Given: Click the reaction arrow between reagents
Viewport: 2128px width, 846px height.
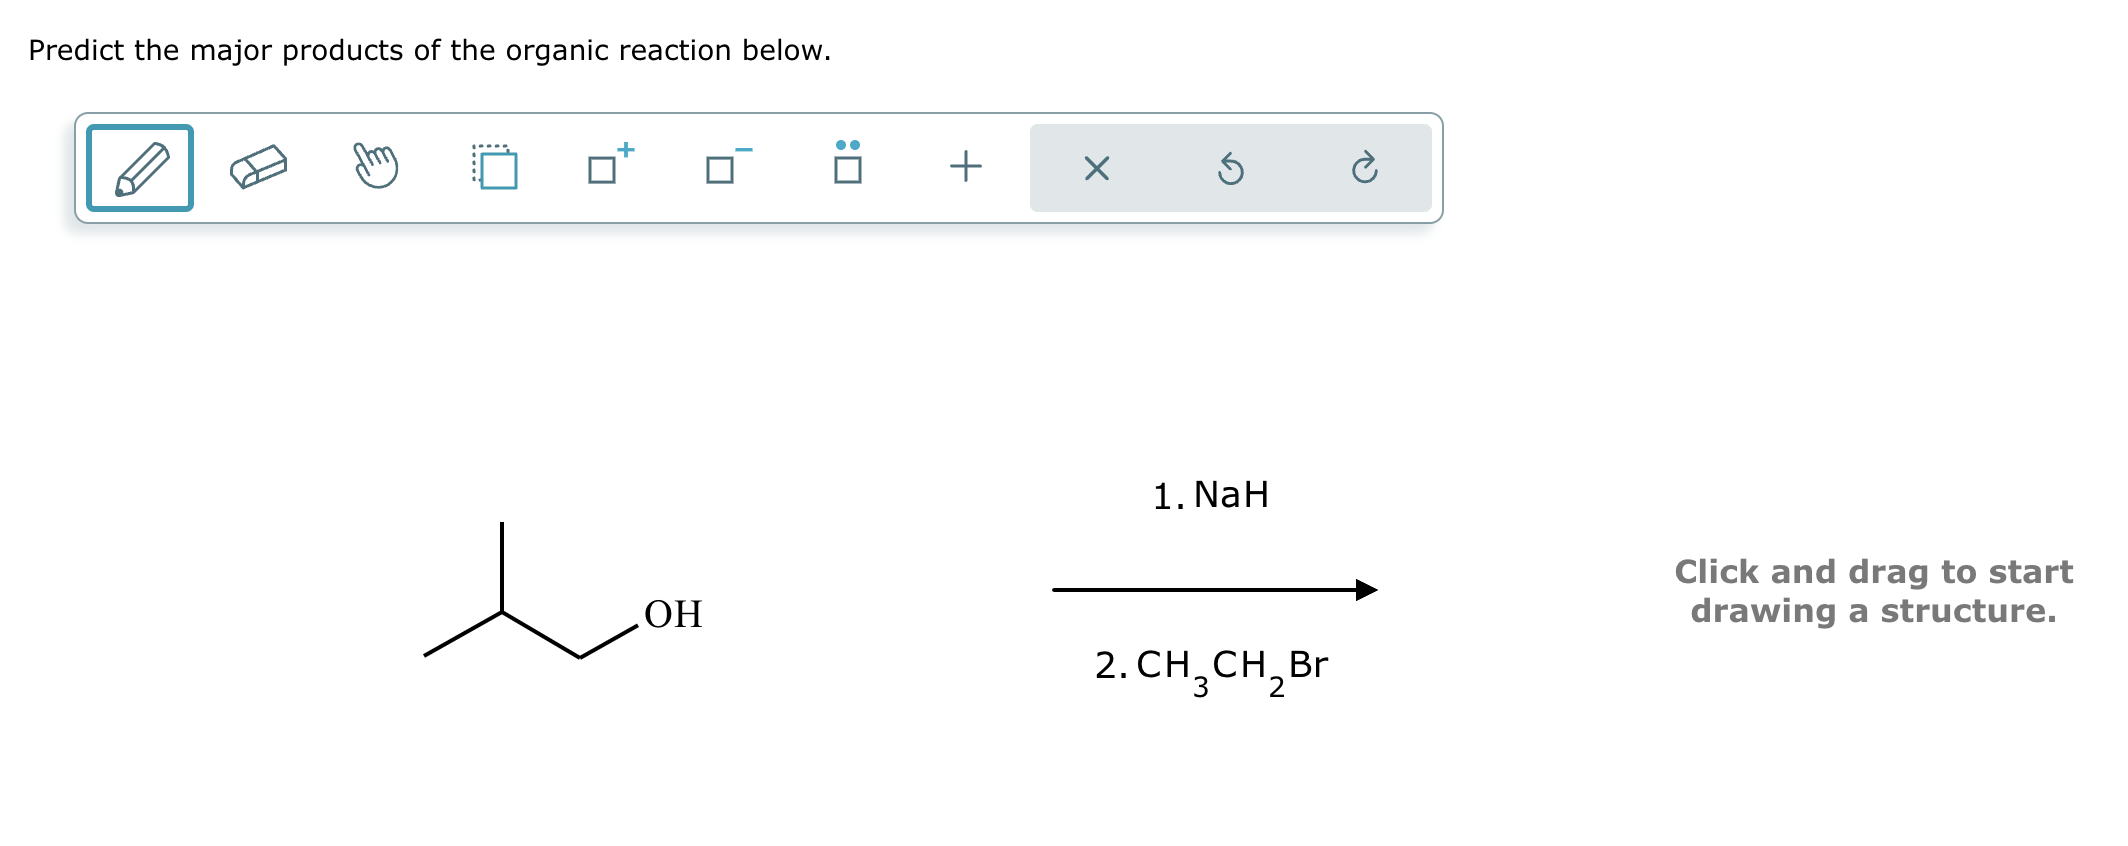Looking at the screenshot, I should 1215,590.
